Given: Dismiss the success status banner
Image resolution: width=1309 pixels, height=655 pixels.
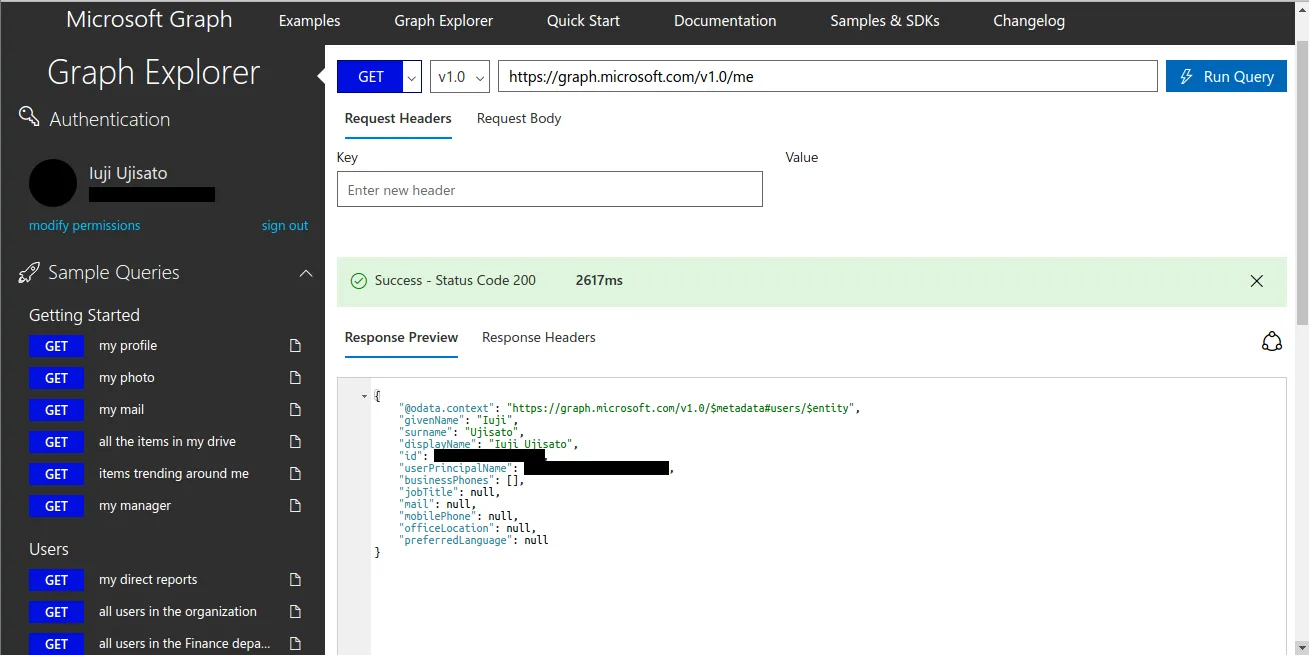Looking at the screenshot, I should pyautogui.click(x=1257, y=281).
